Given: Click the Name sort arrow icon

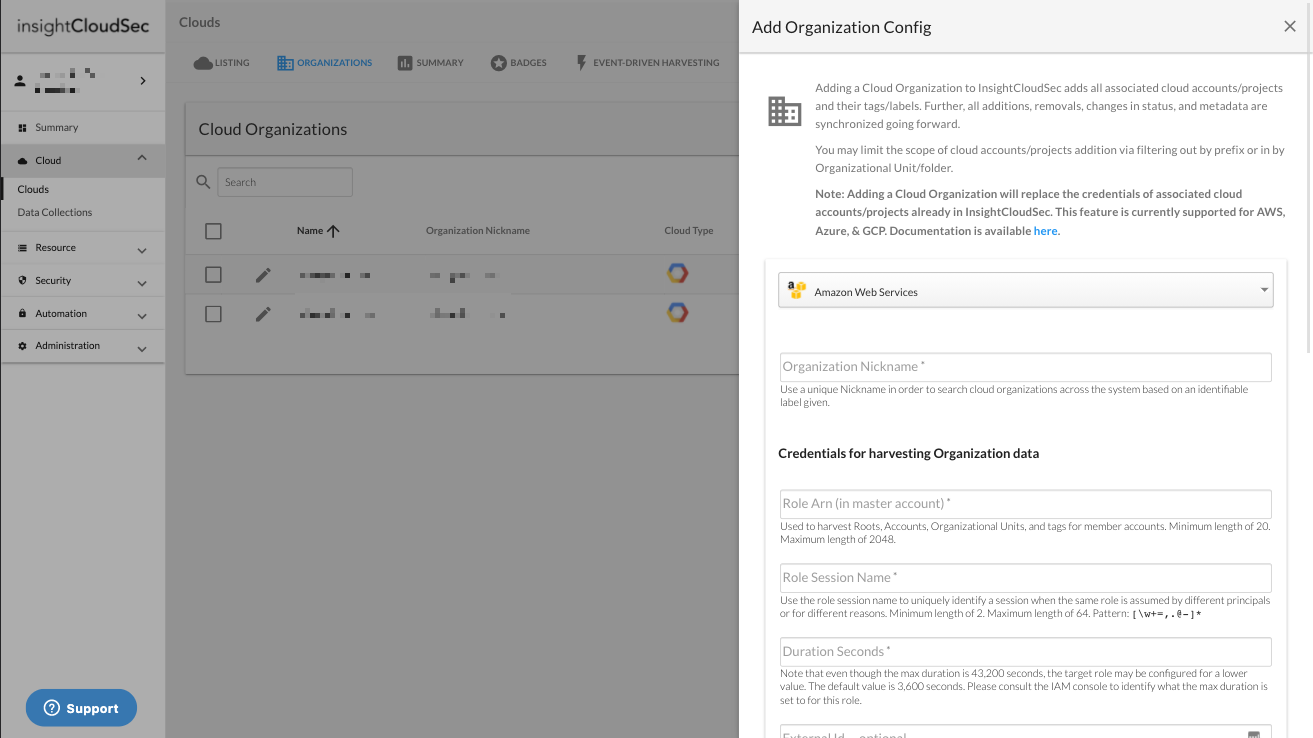Looking at the screenshot, I should [333, 231].
